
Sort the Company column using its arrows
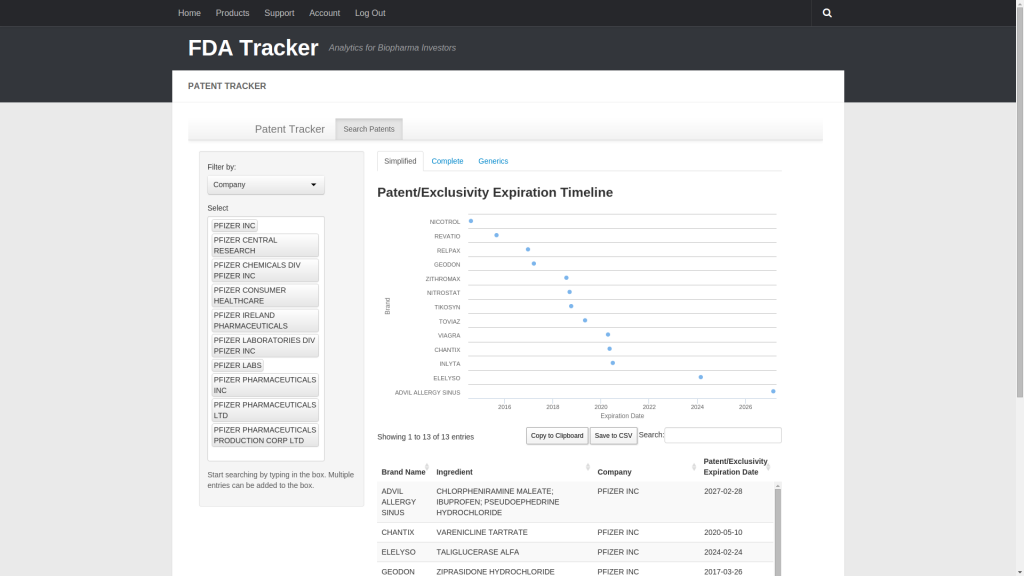click(694, 467)
